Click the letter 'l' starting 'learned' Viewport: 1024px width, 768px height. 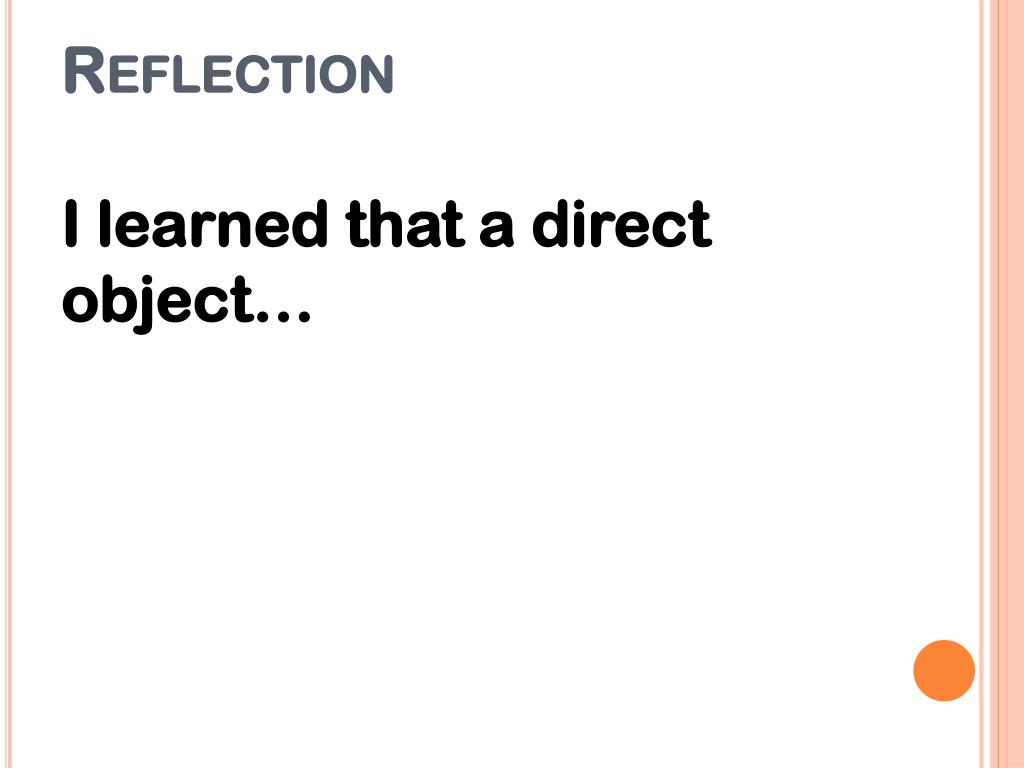point(104,224)
